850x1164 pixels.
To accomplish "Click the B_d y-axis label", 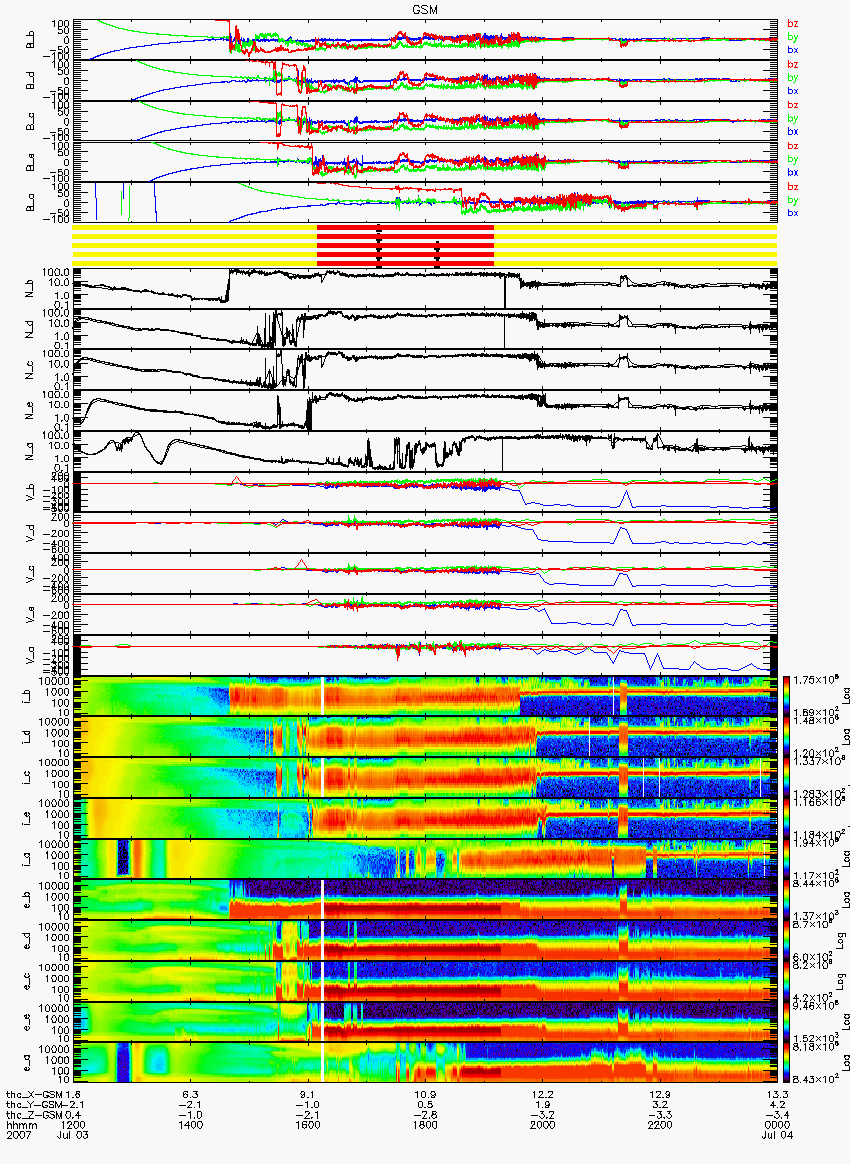I will (x=30, y=80).
